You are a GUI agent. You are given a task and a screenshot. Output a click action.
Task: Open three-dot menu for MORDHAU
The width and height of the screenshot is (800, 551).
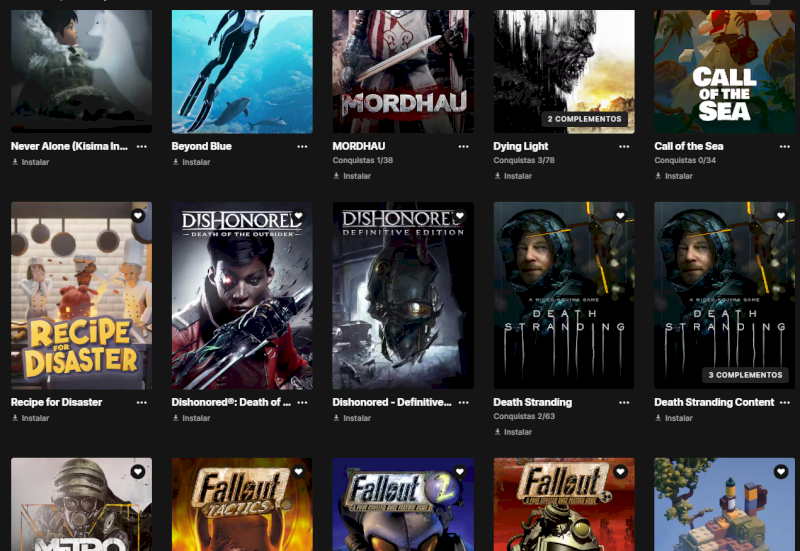(463, 146)
